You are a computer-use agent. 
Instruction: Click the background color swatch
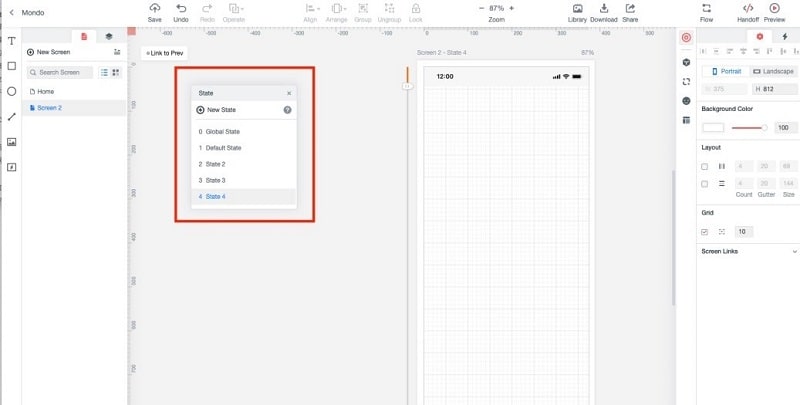(x=713, y=128)
